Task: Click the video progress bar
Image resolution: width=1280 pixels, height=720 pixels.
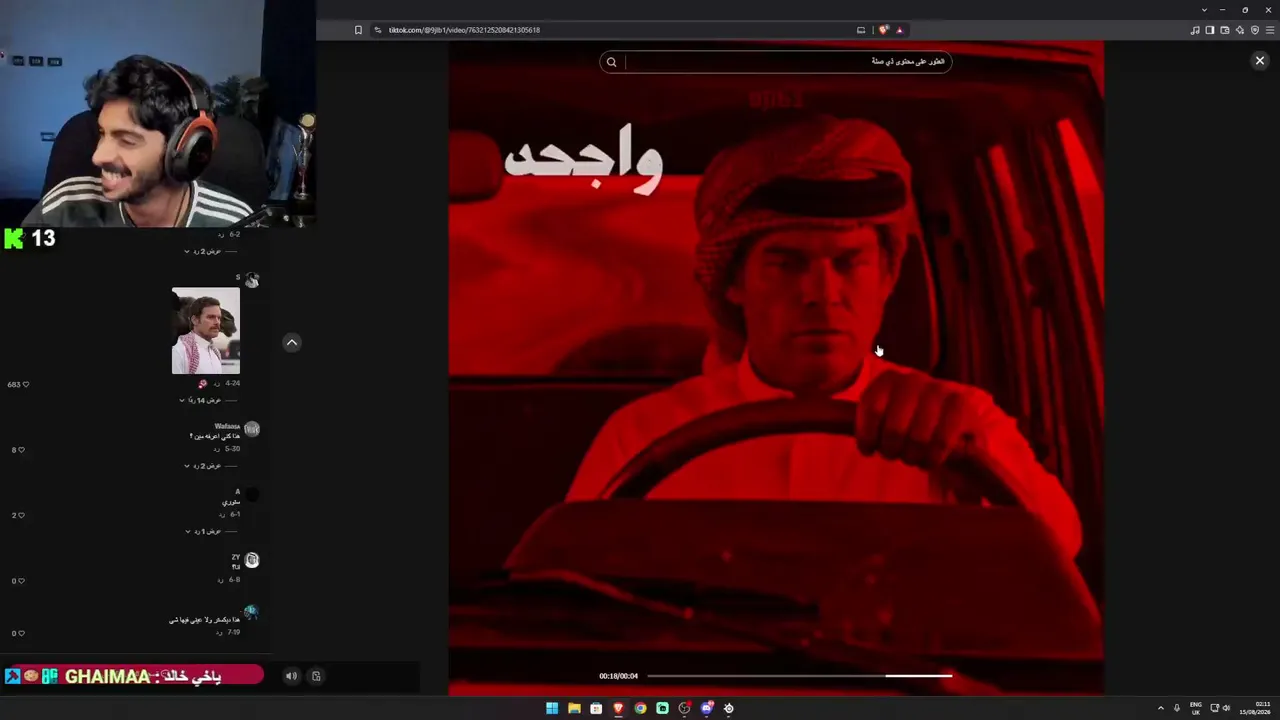Action: [799, 676]
